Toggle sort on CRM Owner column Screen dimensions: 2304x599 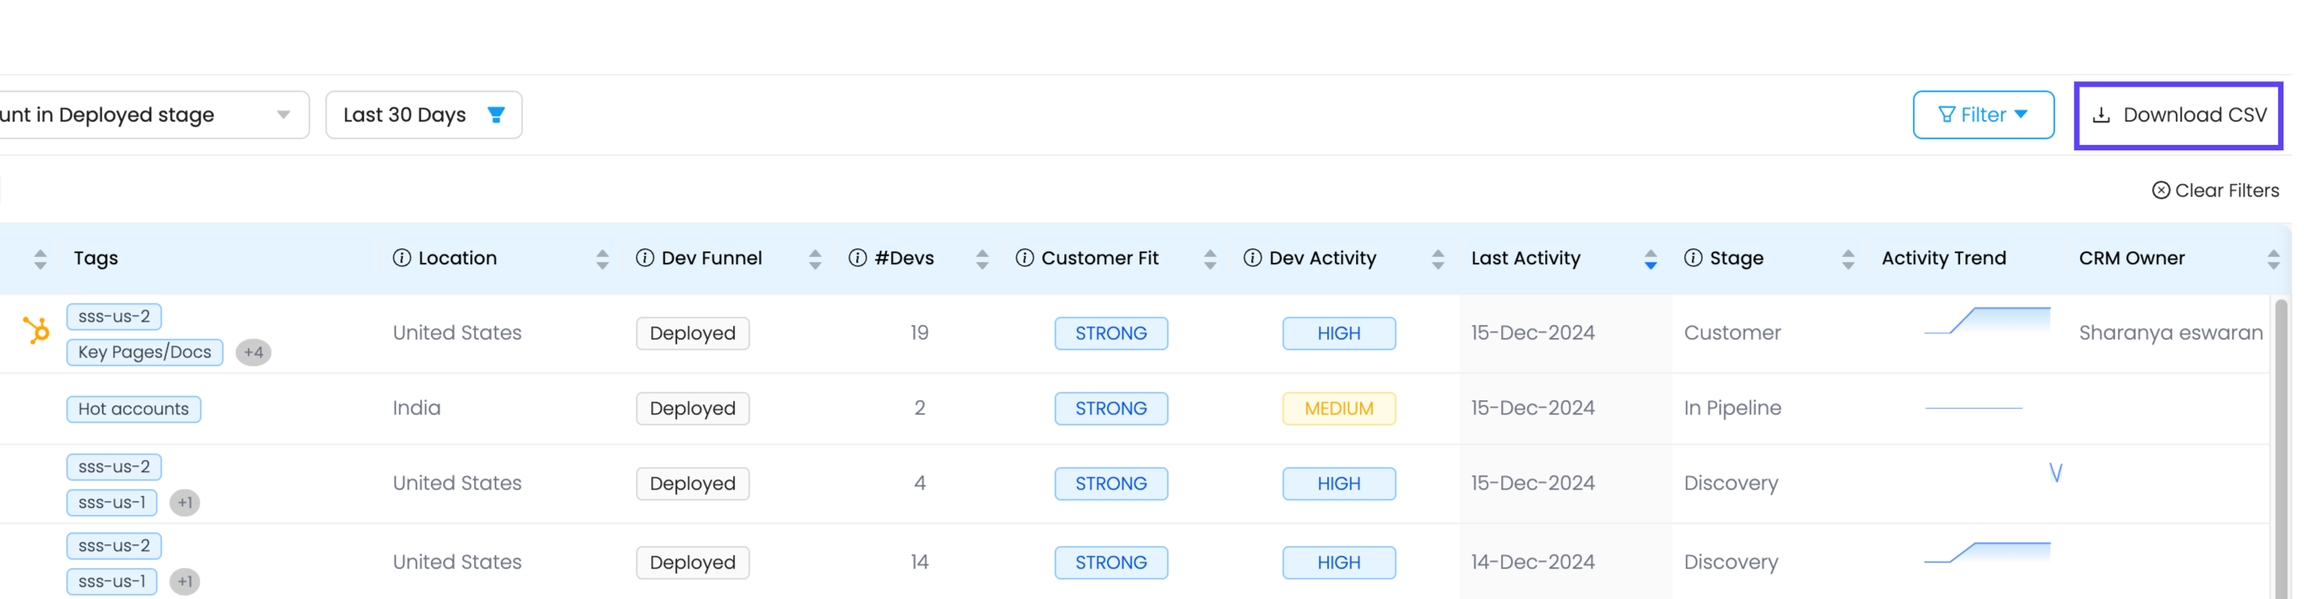coord(2273,259)
